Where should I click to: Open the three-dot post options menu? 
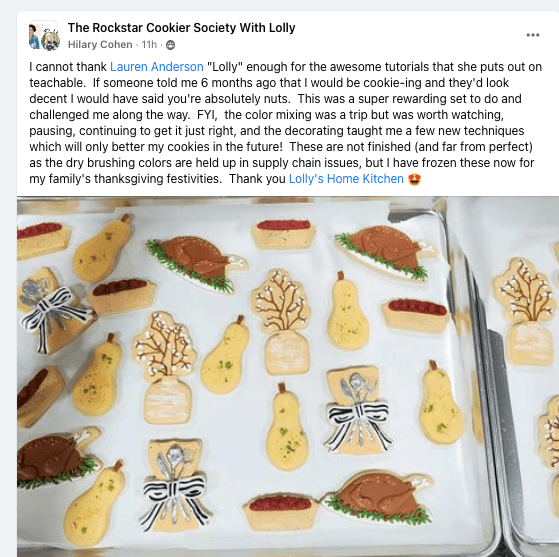pos(533,35)
